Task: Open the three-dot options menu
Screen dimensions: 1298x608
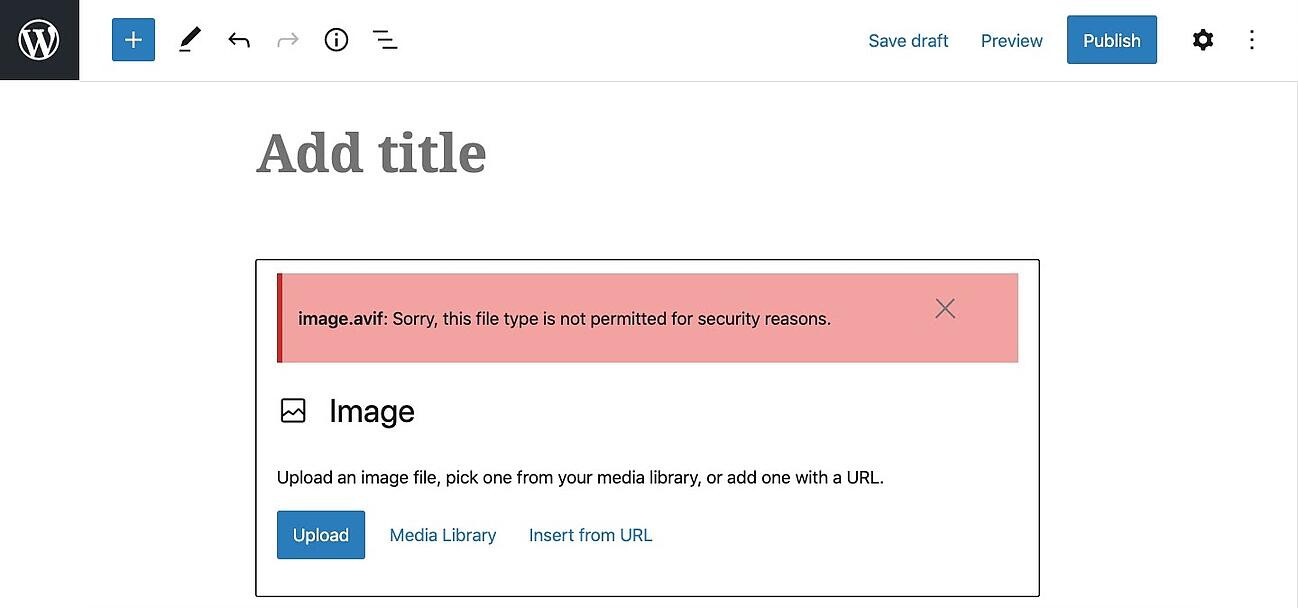Action: coord(1252,40)
